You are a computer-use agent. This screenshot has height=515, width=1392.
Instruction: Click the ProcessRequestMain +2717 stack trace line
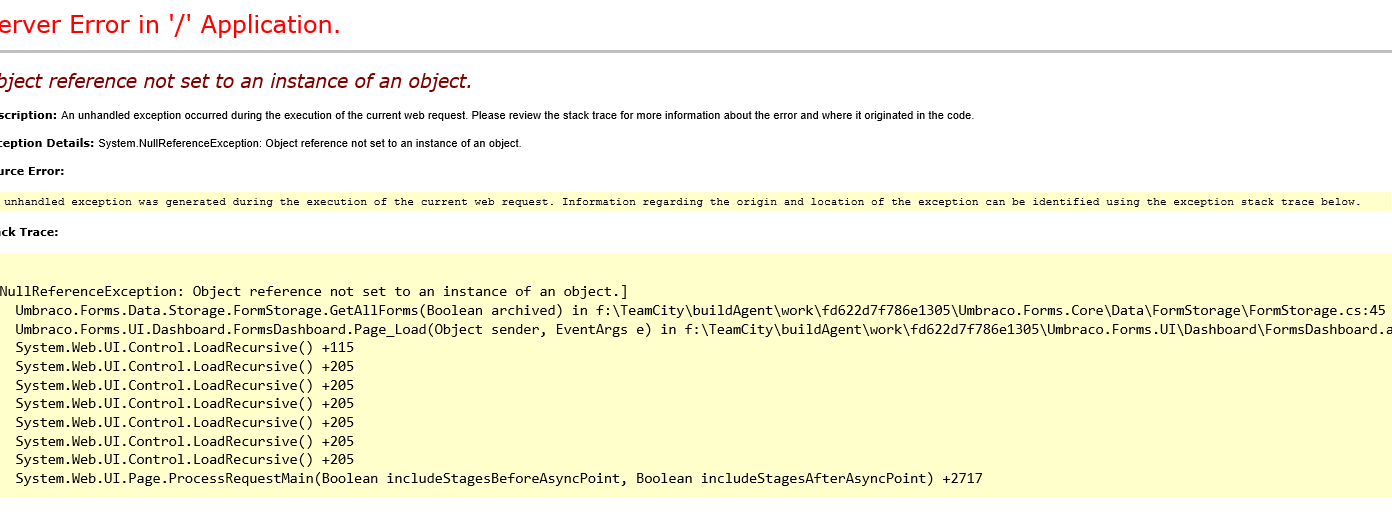[499, 479]
